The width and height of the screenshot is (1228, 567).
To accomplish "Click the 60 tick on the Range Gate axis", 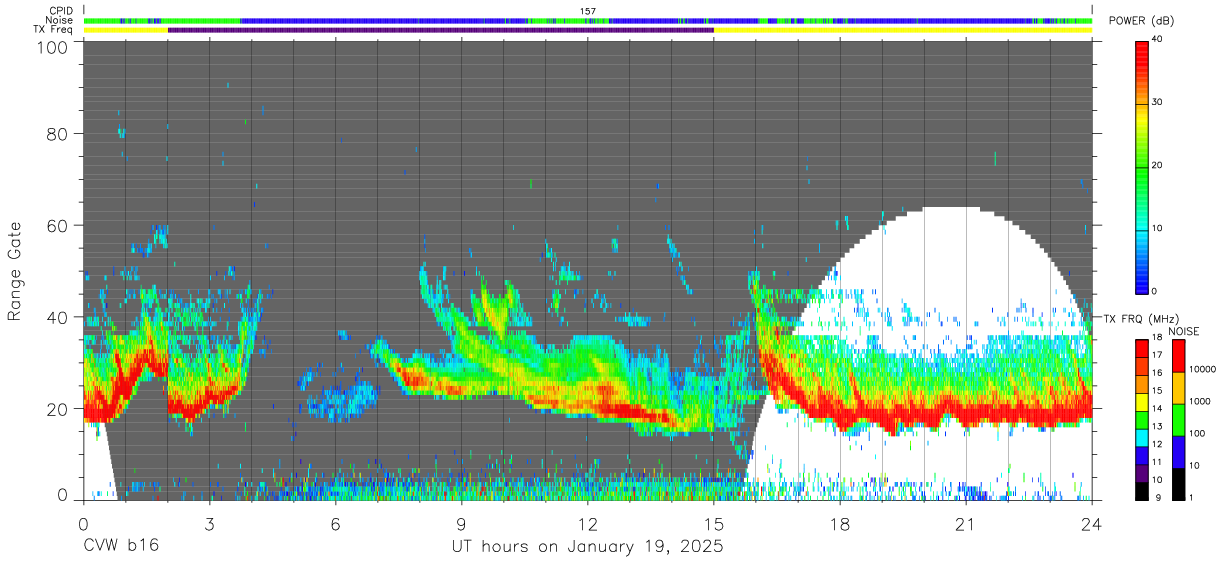I will click(58, 226).
